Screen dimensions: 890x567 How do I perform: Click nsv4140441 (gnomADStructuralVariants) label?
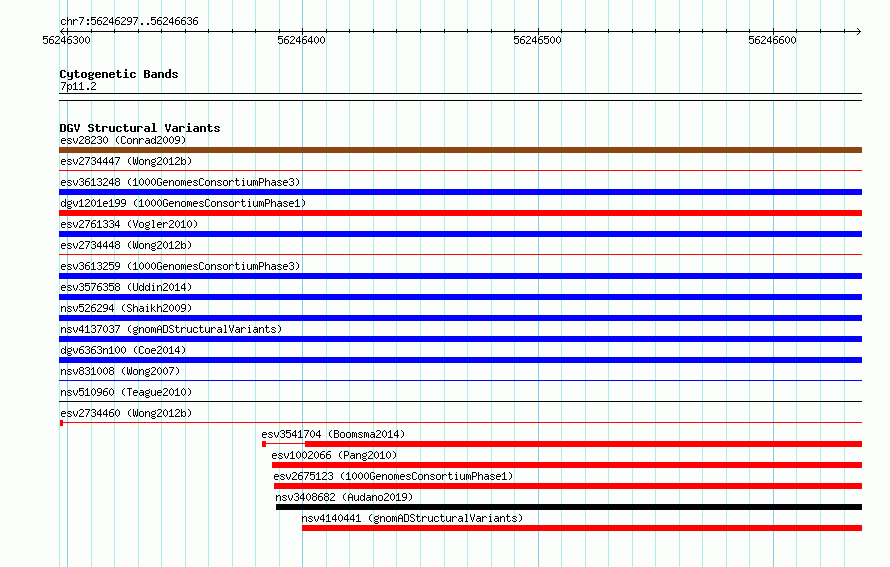point(412,518)
